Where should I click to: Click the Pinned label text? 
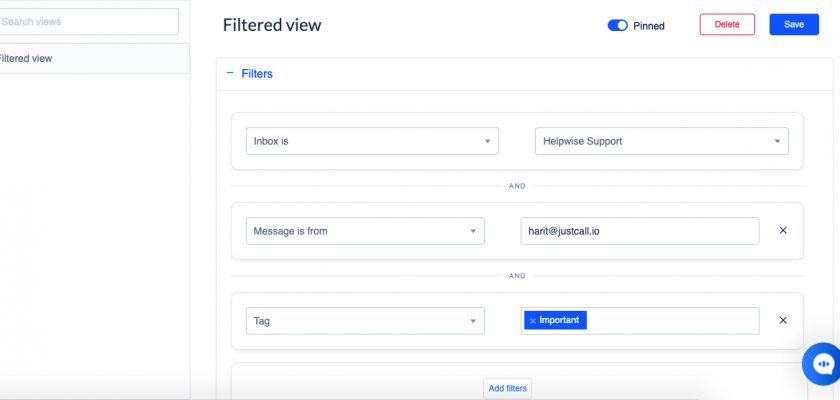(x=649, y=26)
